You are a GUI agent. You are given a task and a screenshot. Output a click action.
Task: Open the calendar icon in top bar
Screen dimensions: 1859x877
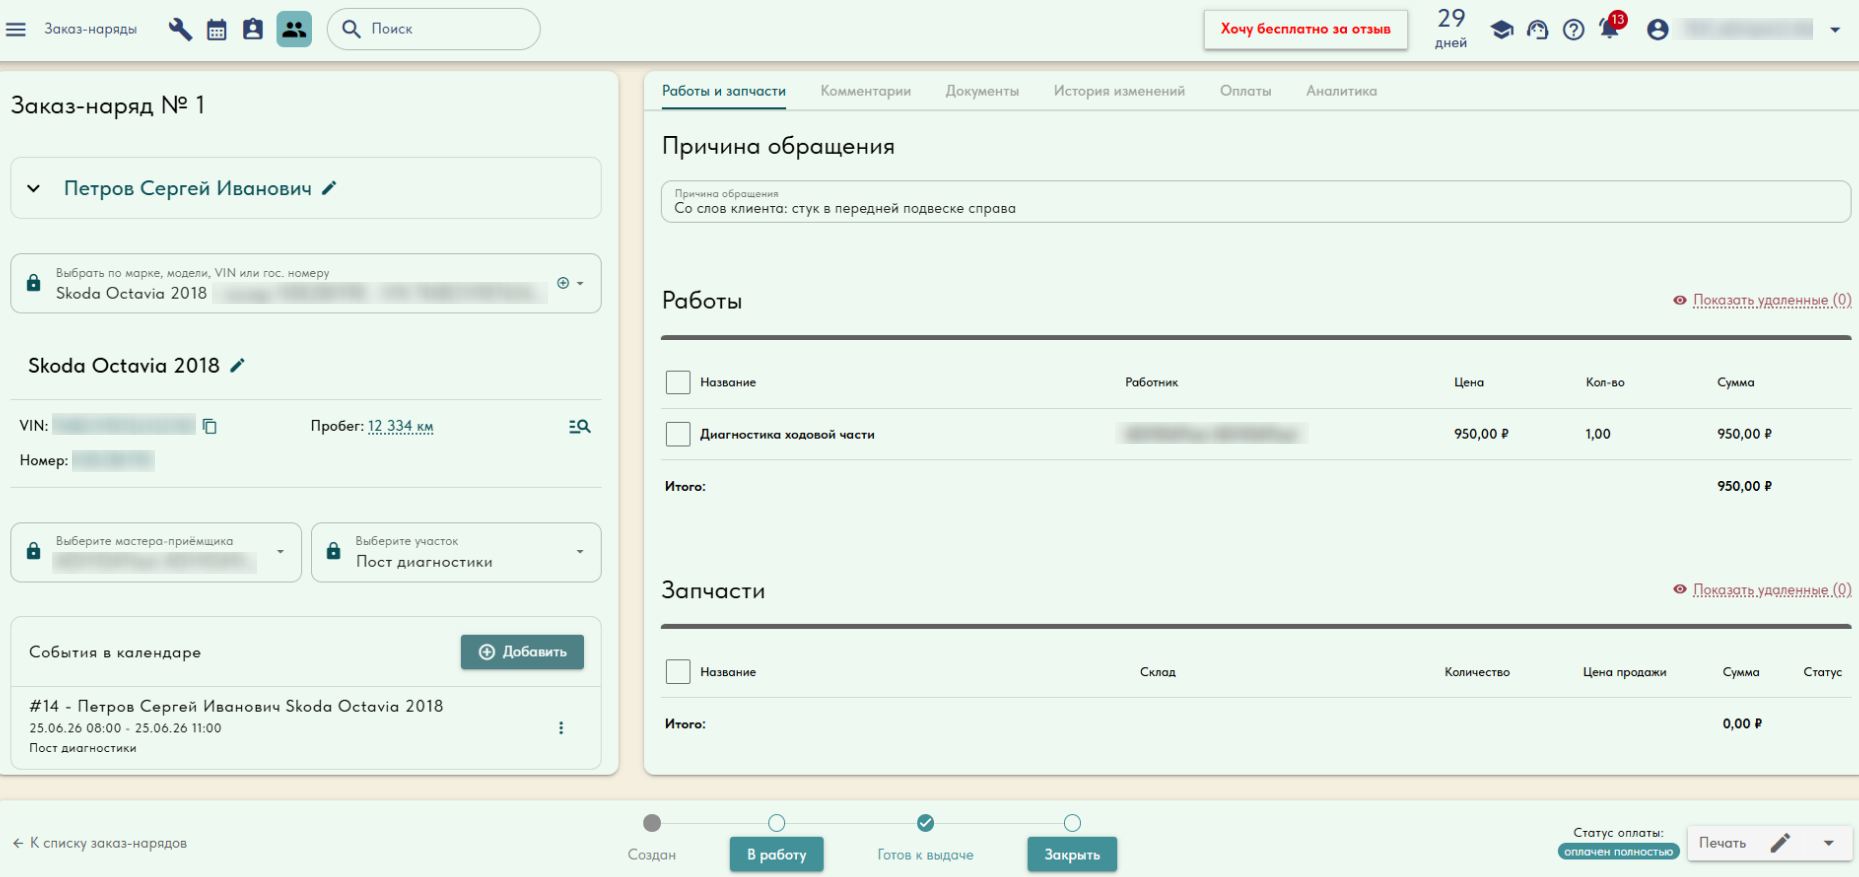pos(217,29)
